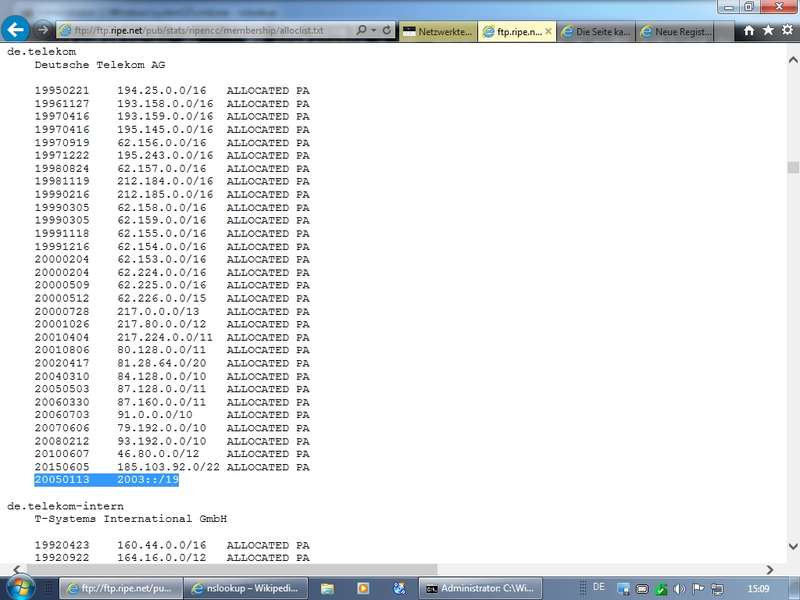Switch to the Die Seite ka... tab
Viewport: 800px width, 600px height.
coord(595,32)
